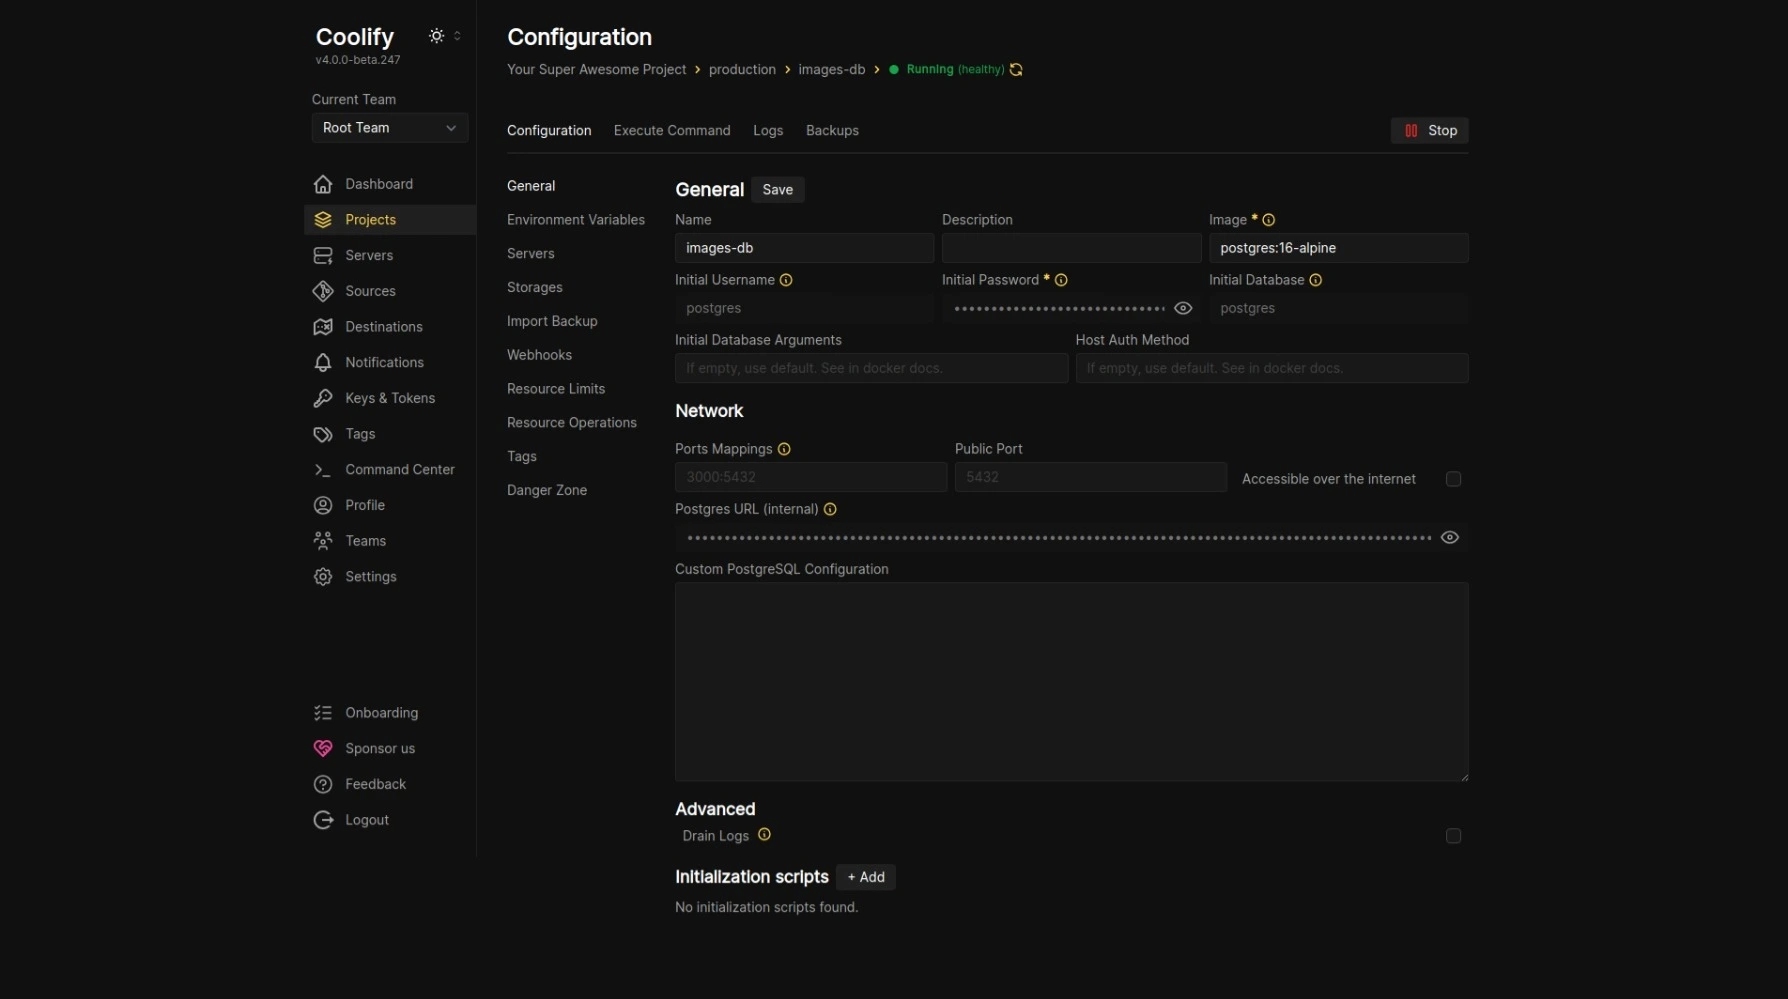Click the Destinations icon
Screen dimensions: 1788x999
322,326
